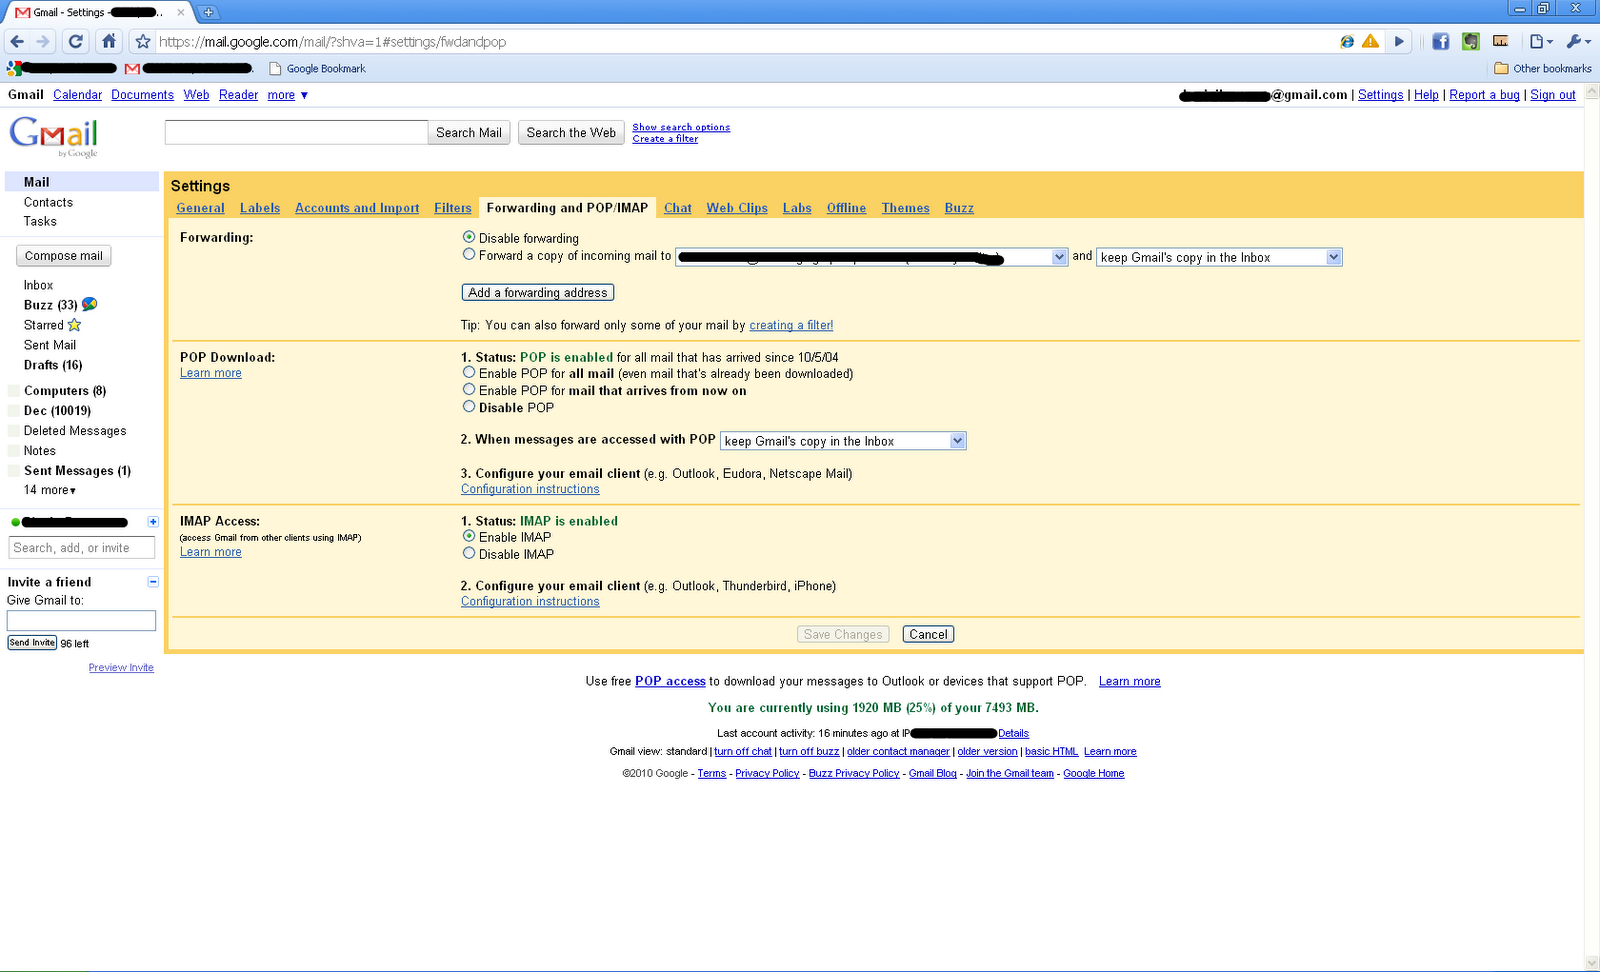Click the browser address bar URL
This screenshot has width=1600, height=972.
coord(333,42)
